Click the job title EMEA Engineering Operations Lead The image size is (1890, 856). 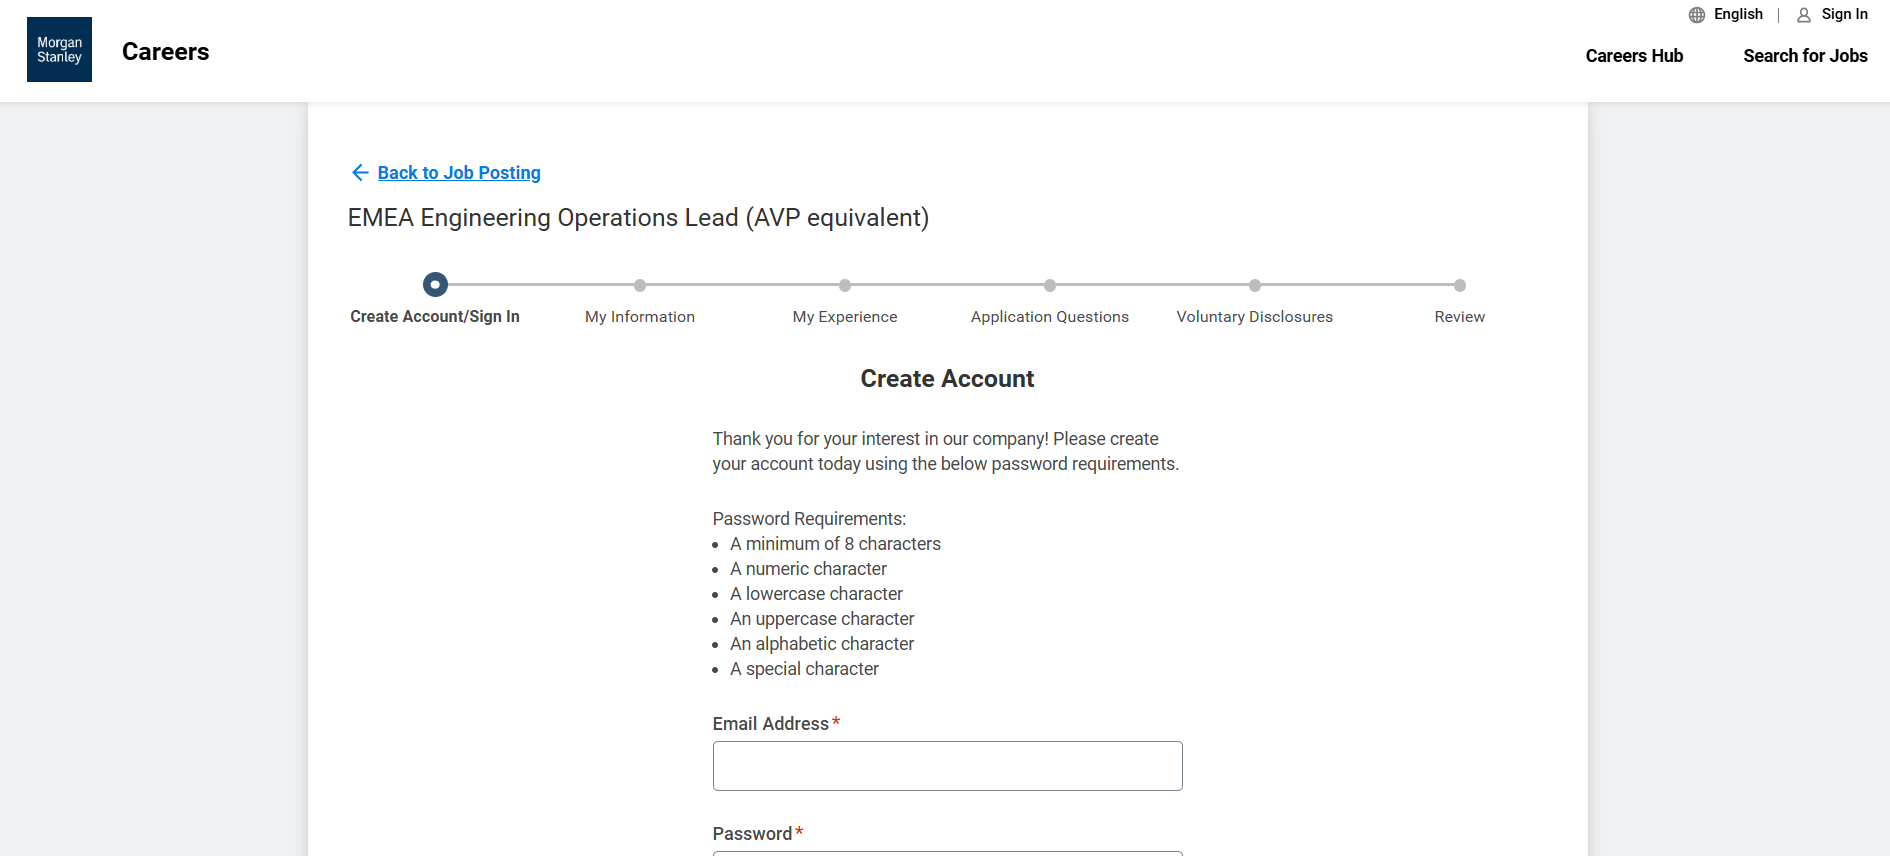click(x=638, y=218)
